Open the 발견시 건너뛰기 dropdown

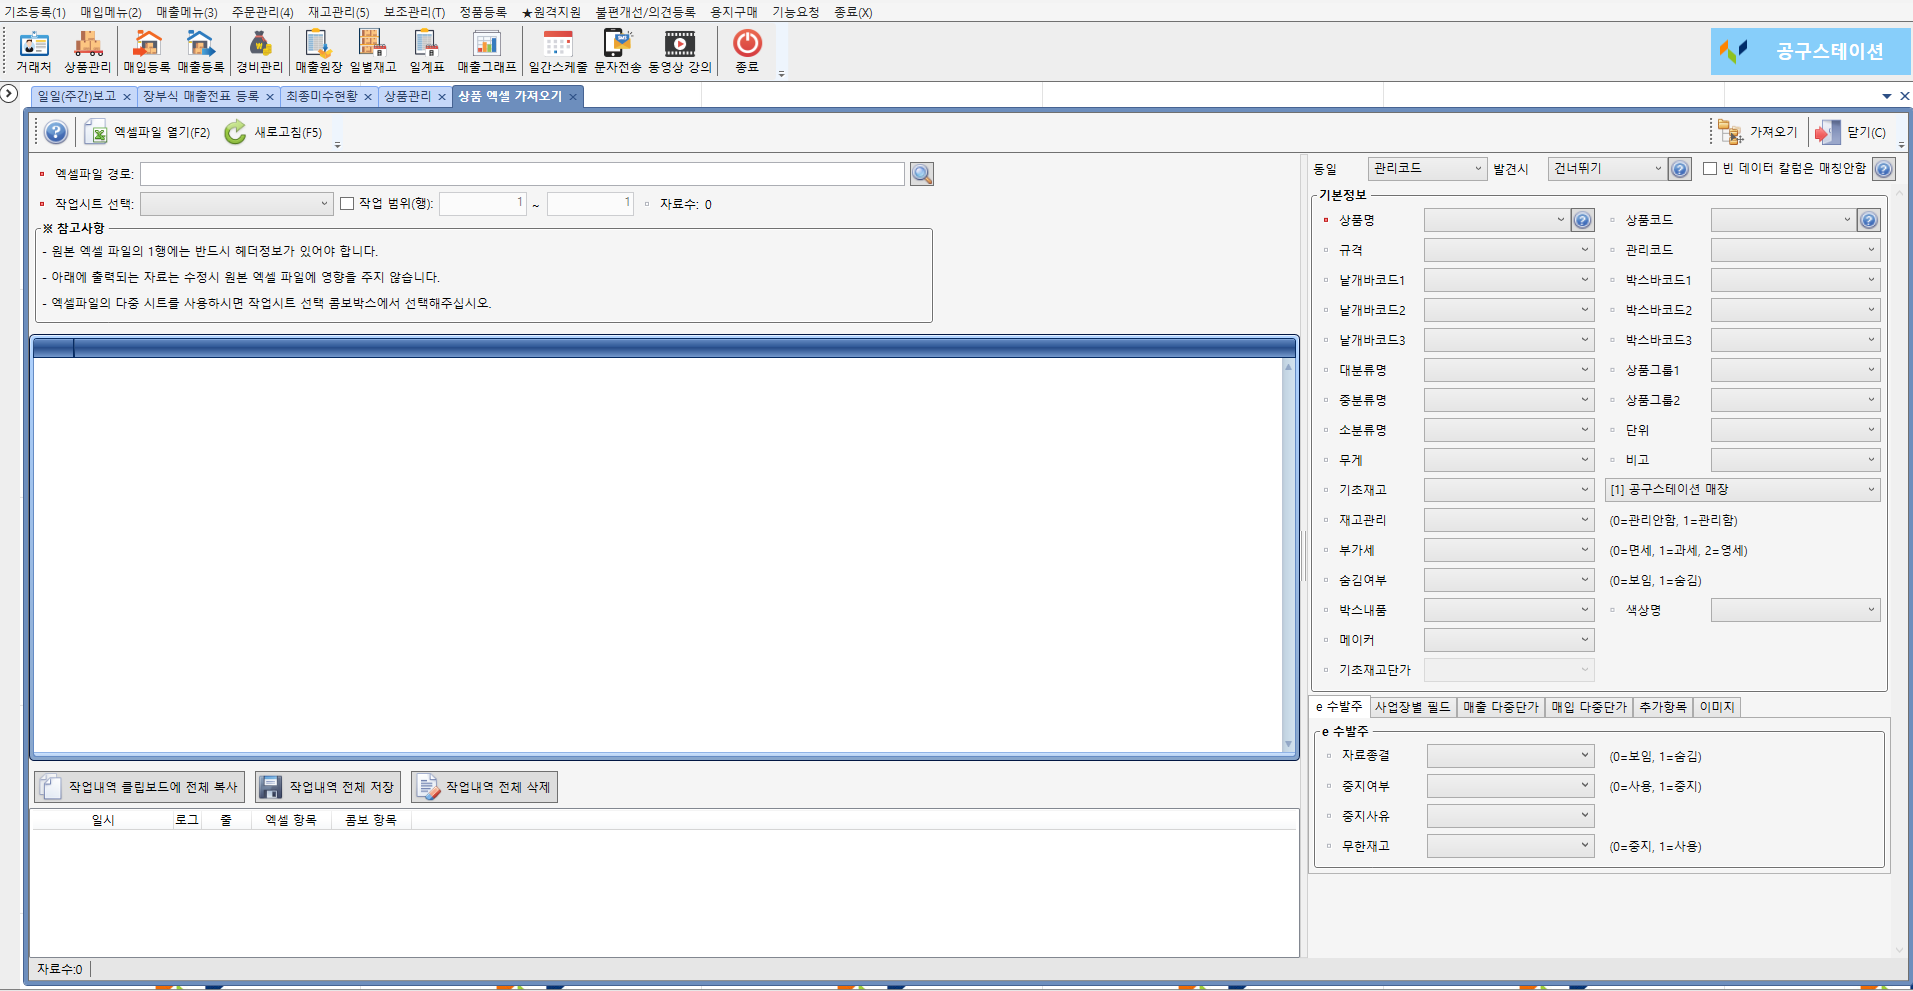coord(1656,169)
